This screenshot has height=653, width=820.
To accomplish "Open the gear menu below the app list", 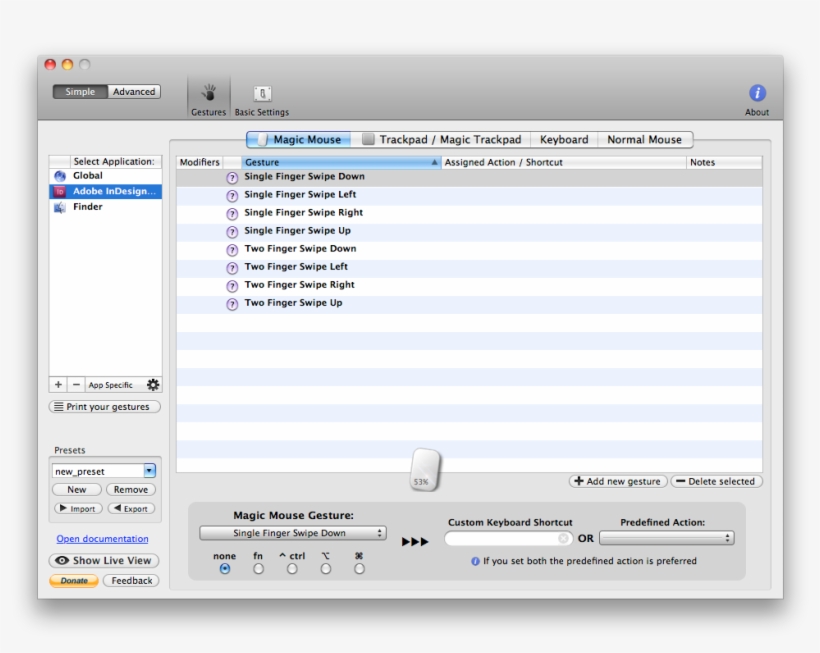I will pos(155,384).
